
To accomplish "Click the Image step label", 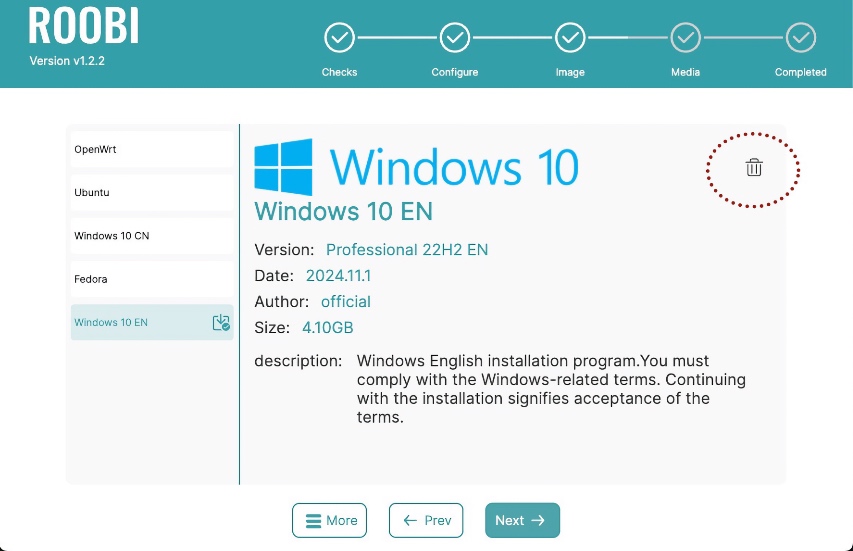I will pyautogui.click(x=570, y=72).
